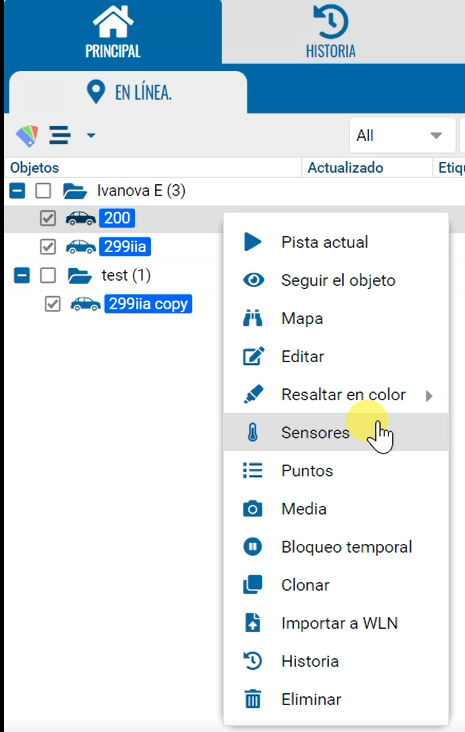Click the play icon beside Pista actual
This screenshot has width=465, height=732.
point(253,242)
